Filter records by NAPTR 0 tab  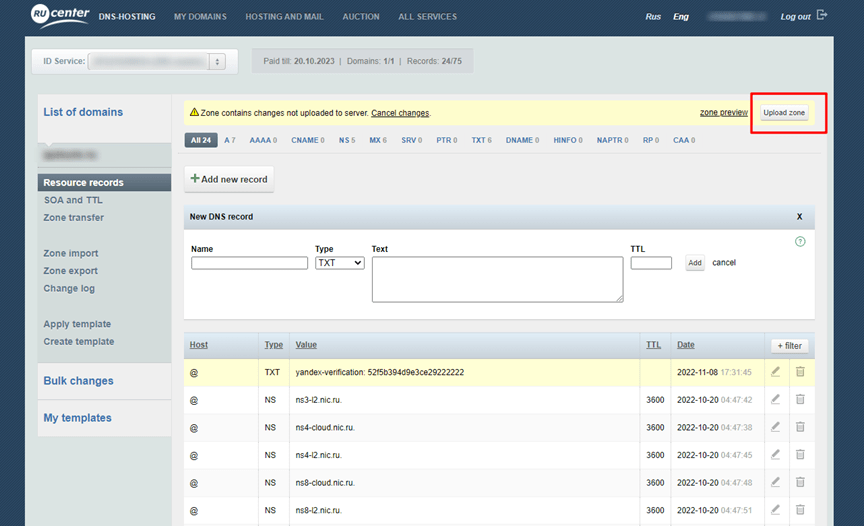tap(613, 140)
